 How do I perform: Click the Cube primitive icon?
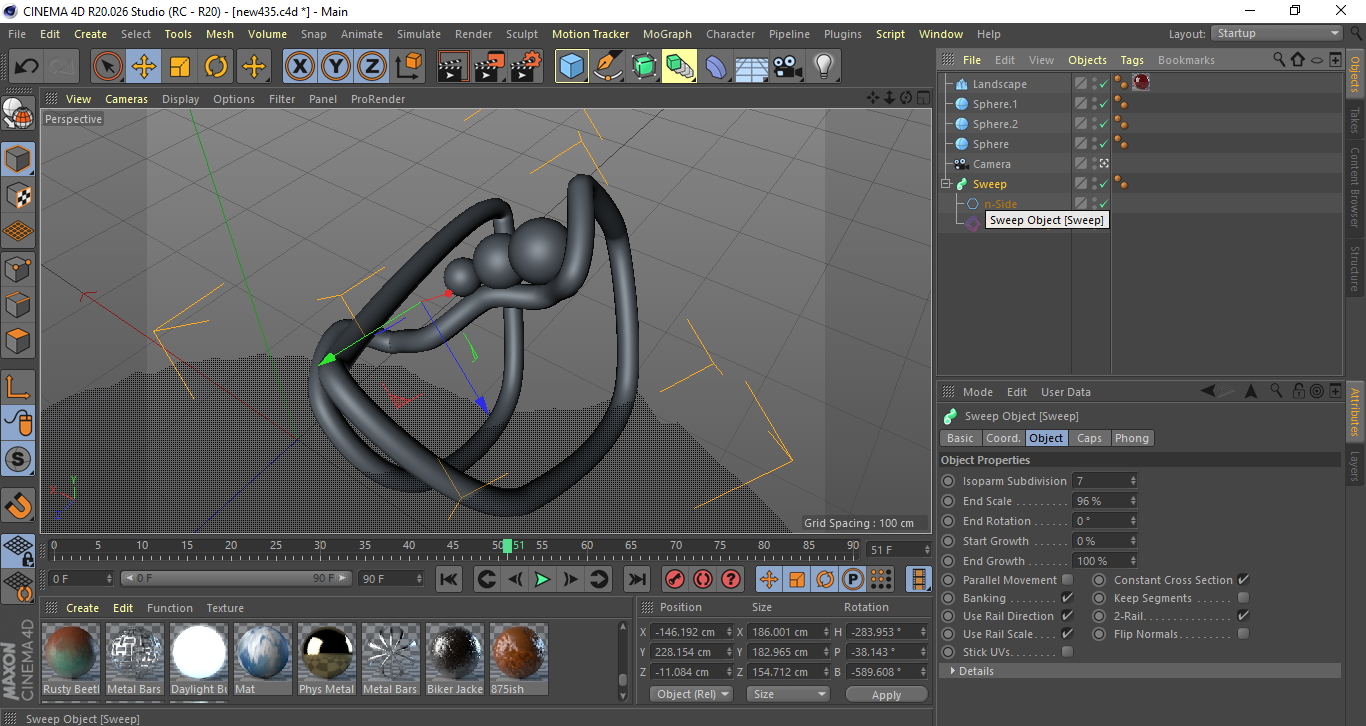(x=572, y=66)
